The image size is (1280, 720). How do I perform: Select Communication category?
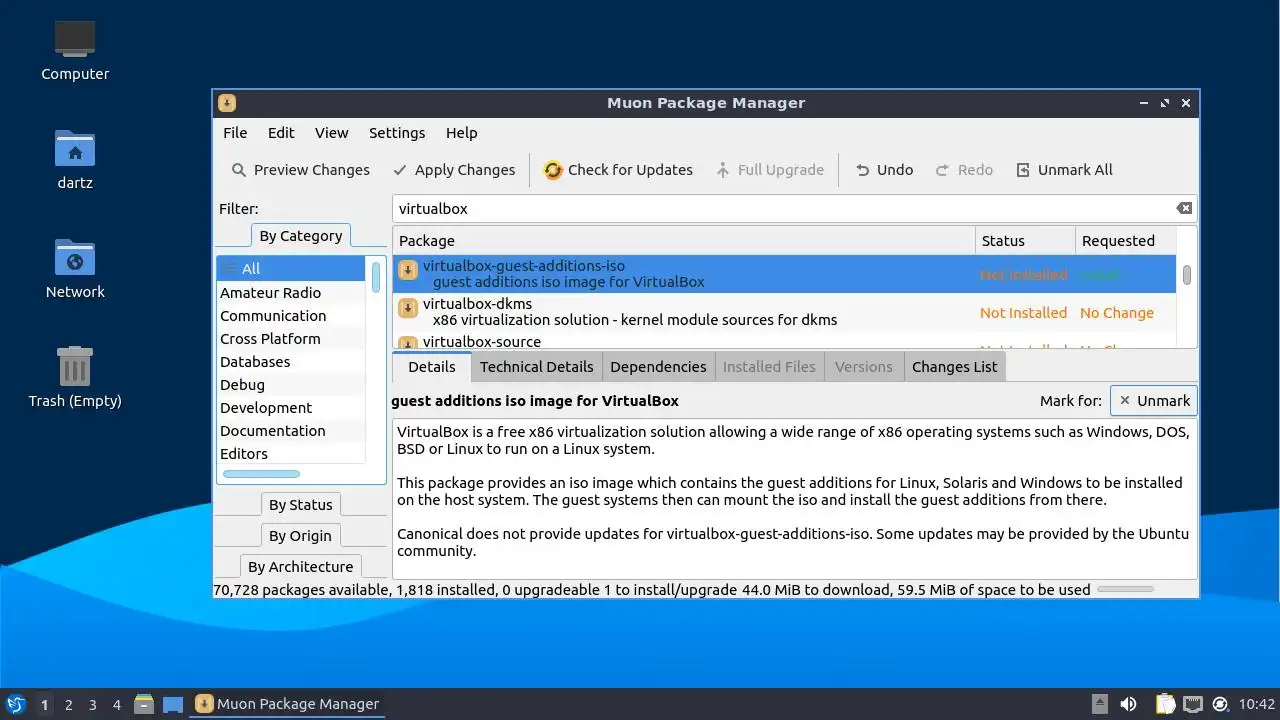292,316
